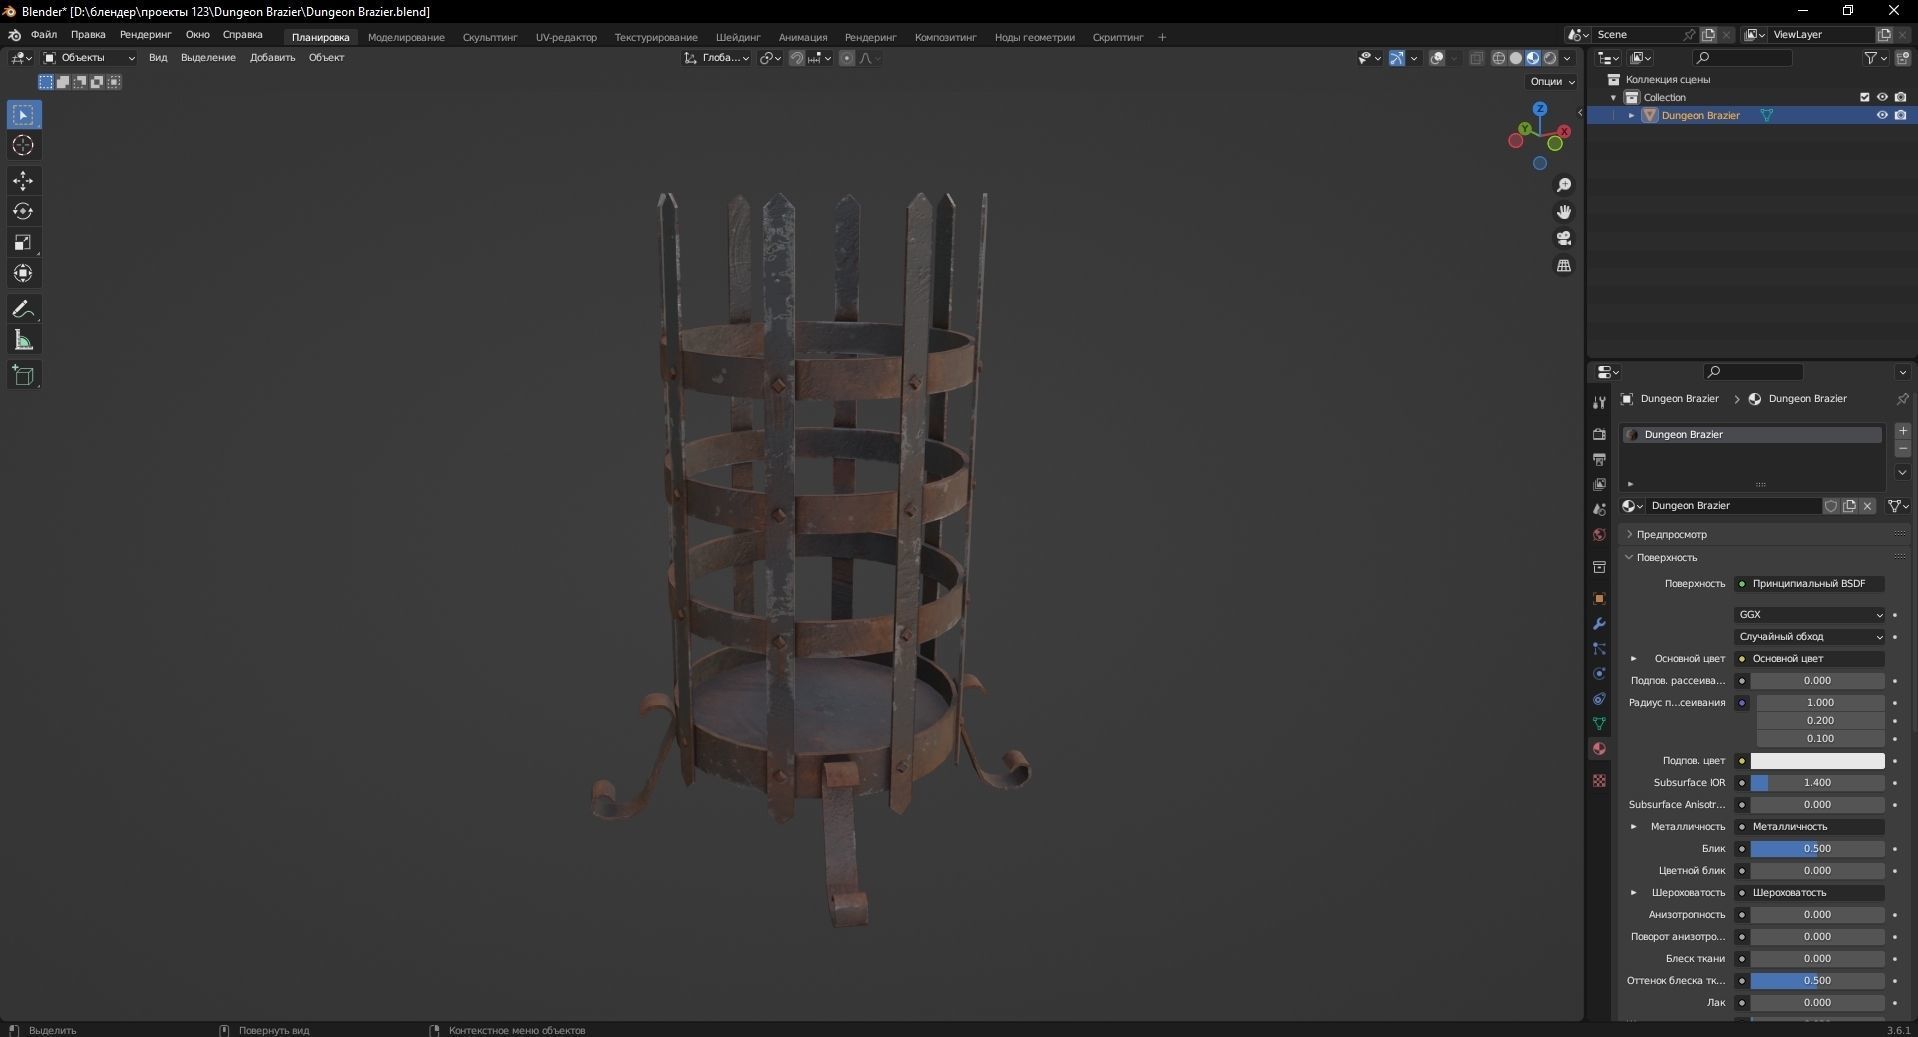Select the Annotate pencil tool
1918x1037 pixels.
pos(23,309)
